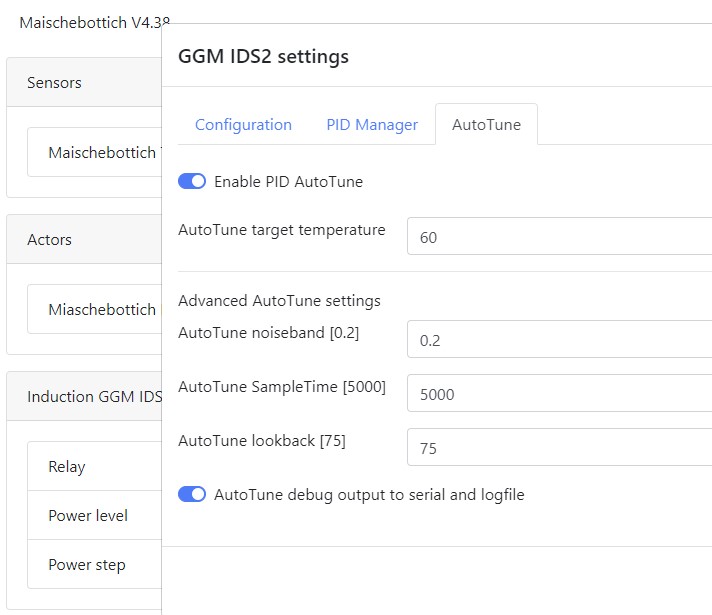Focus the AutoTune noiseband input field
Image resolution: width=712 pixels, height=615 pixels.
pyautogui.click(x=560, y=340)
